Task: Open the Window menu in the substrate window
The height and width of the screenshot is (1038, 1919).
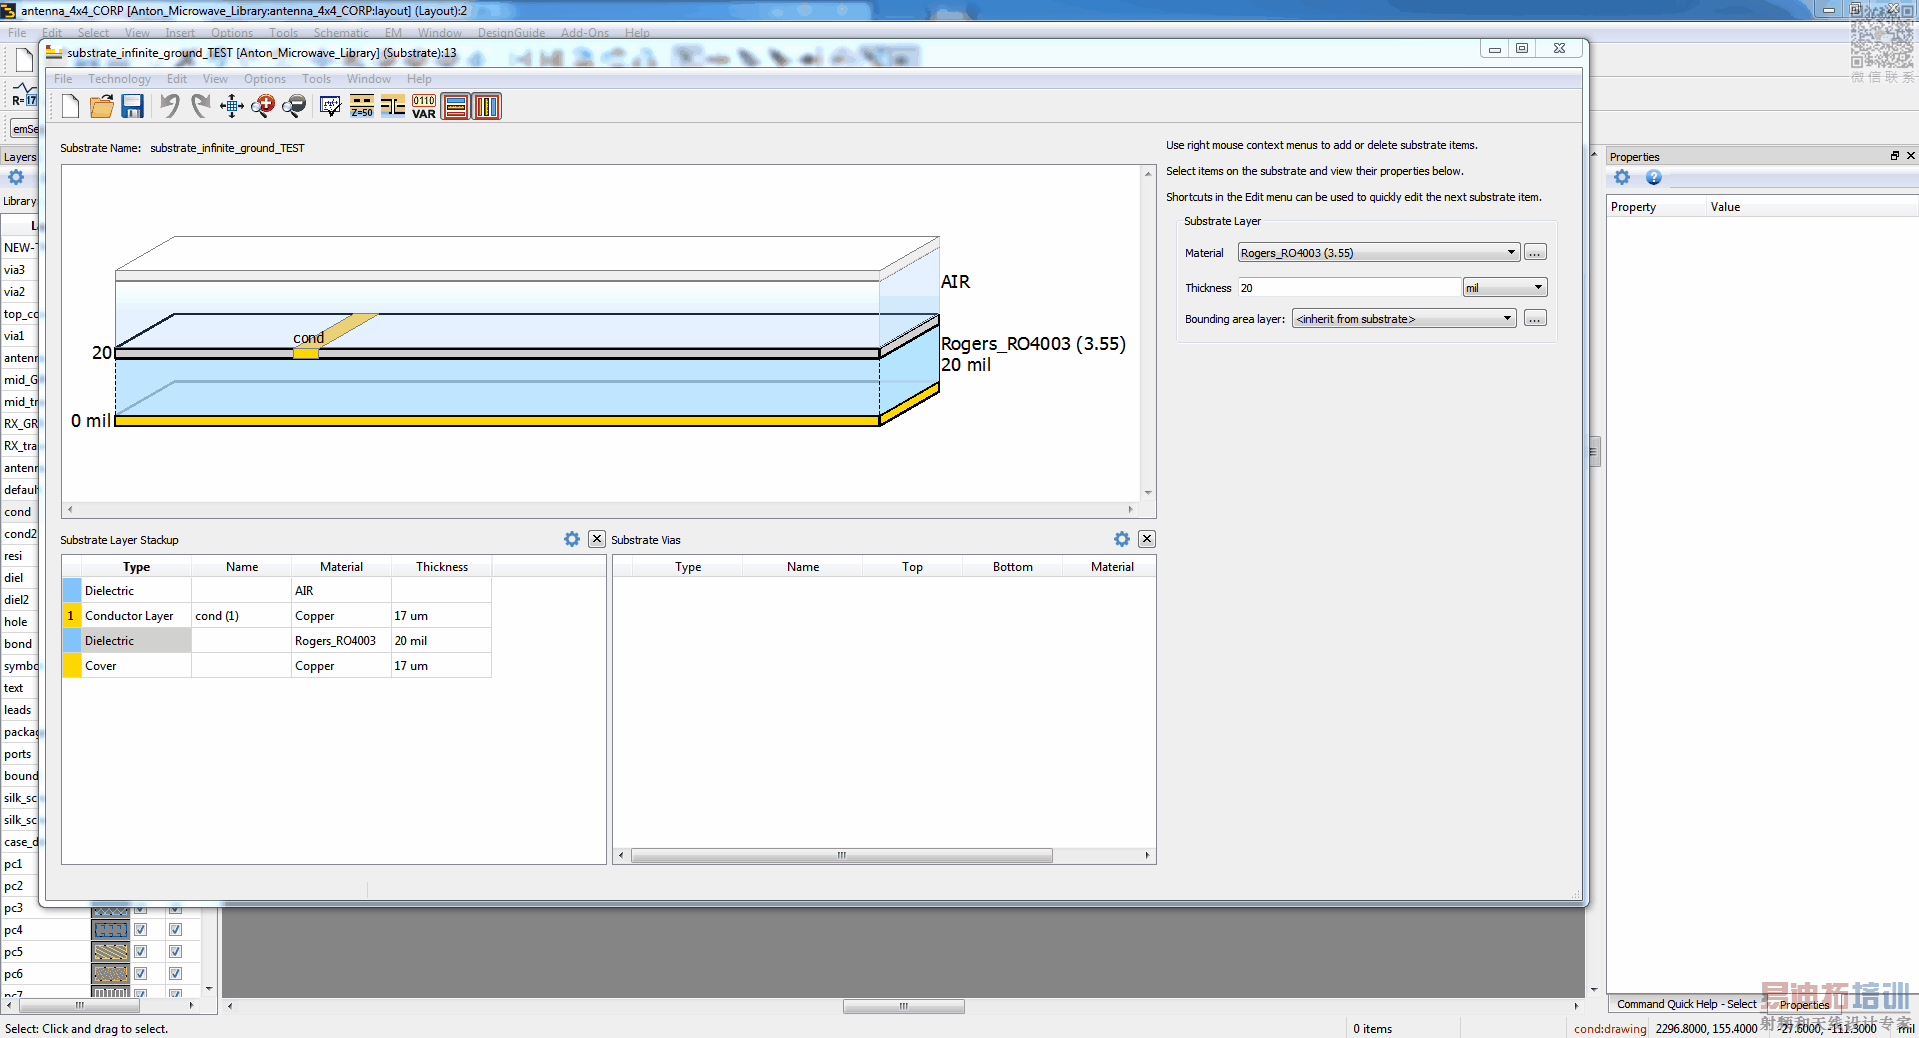Action: click(369, 79)
